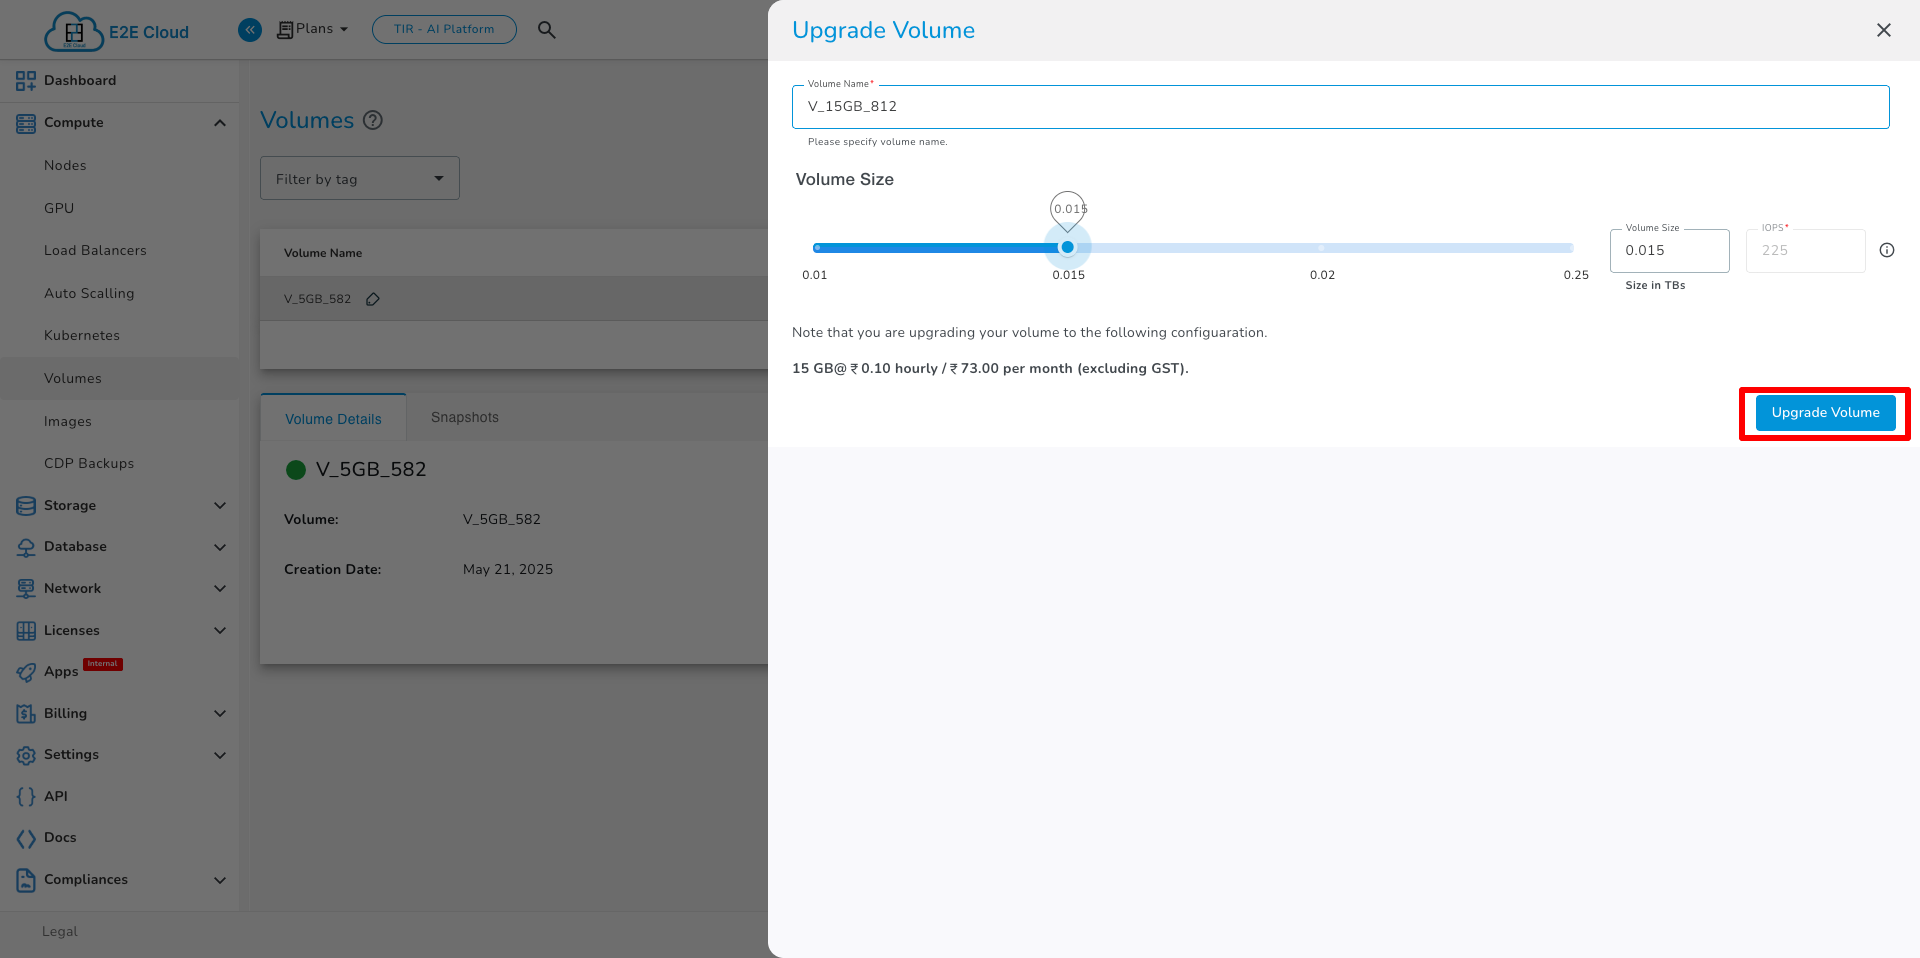Expand the Storage menu section
This screenshot has width=1920, height=958.
(x=219, y=506)
